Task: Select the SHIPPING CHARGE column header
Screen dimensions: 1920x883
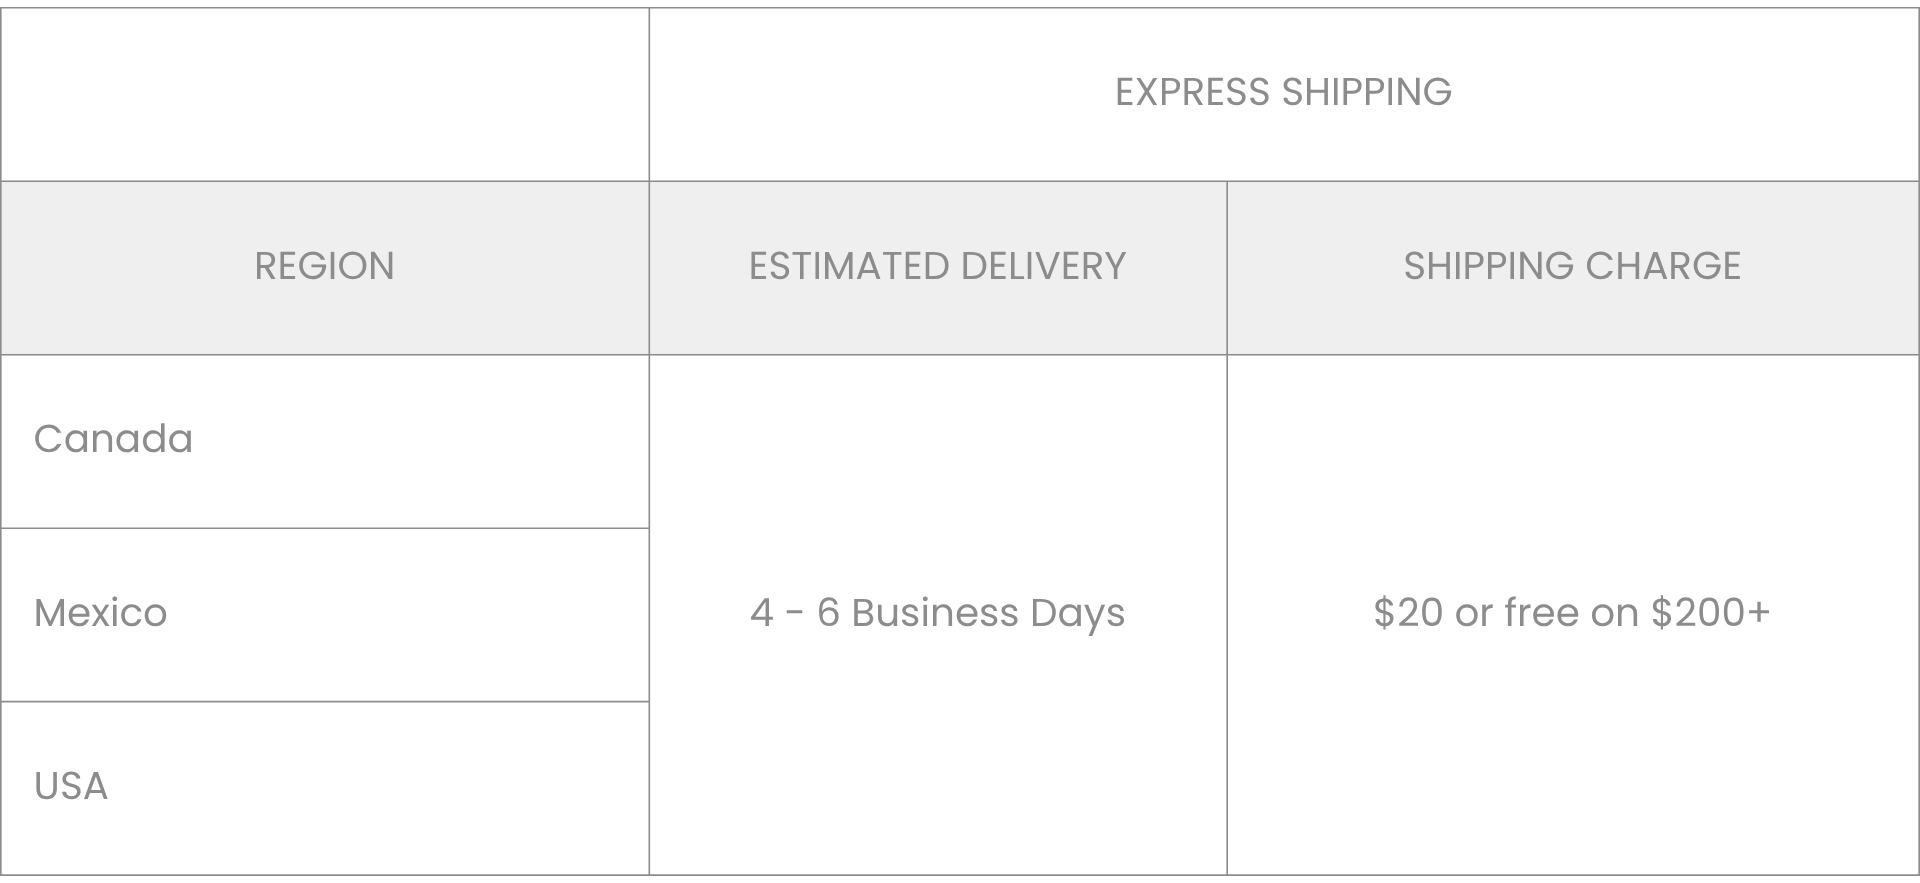Action: [x=1572, y=266]
